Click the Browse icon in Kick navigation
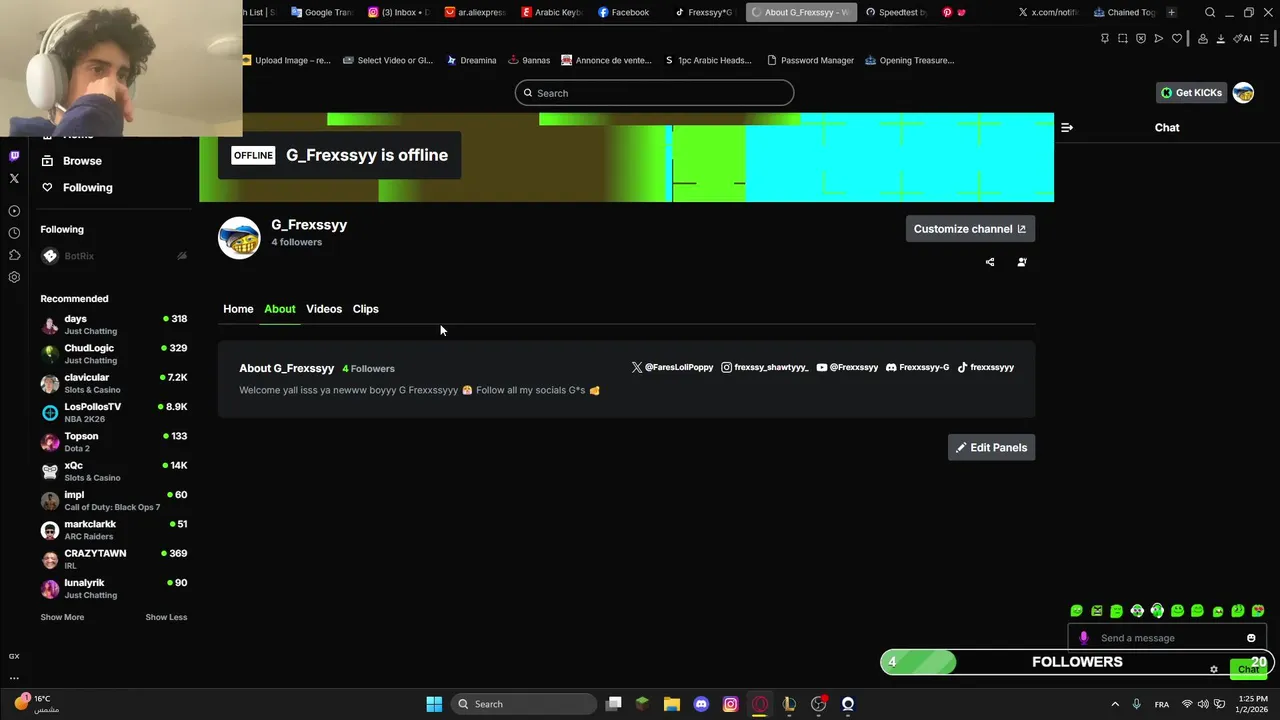The height and width of the screenshot is (720, 1280). tap(47, 160)
